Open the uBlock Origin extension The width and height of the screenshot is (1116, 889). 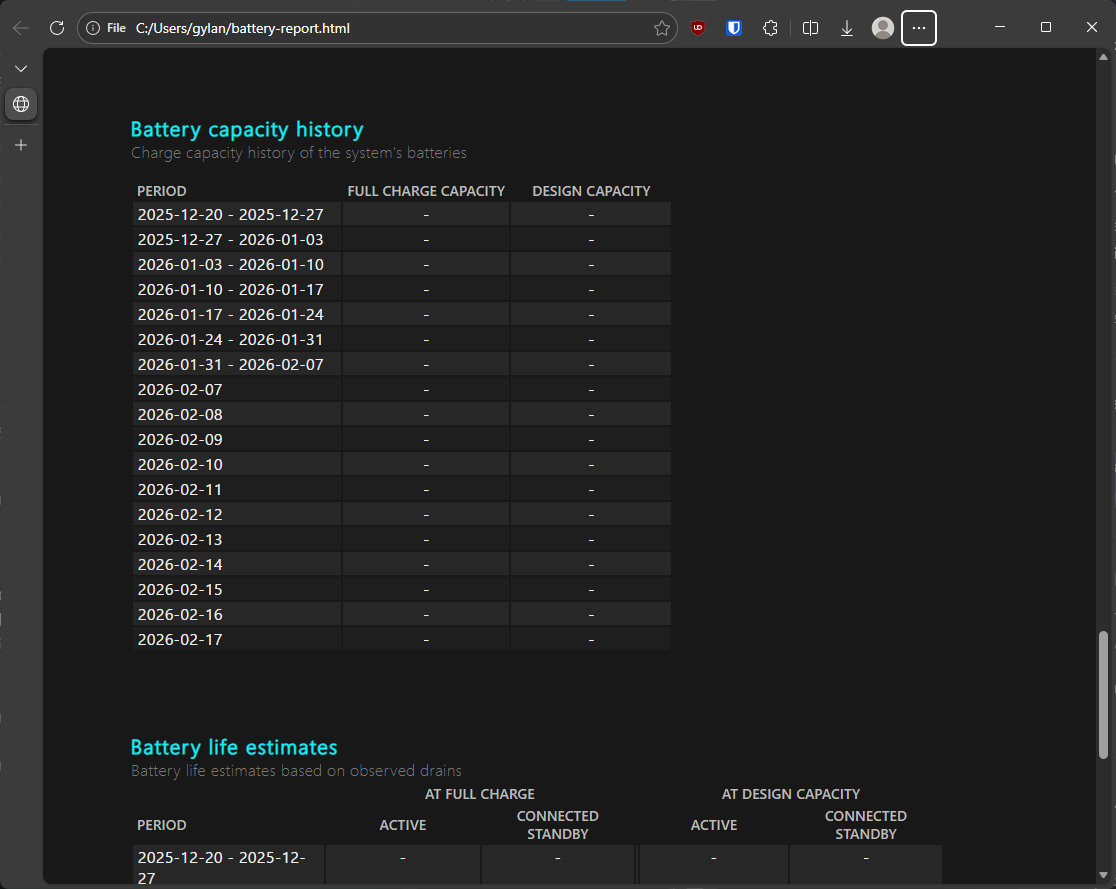[697, 28]
